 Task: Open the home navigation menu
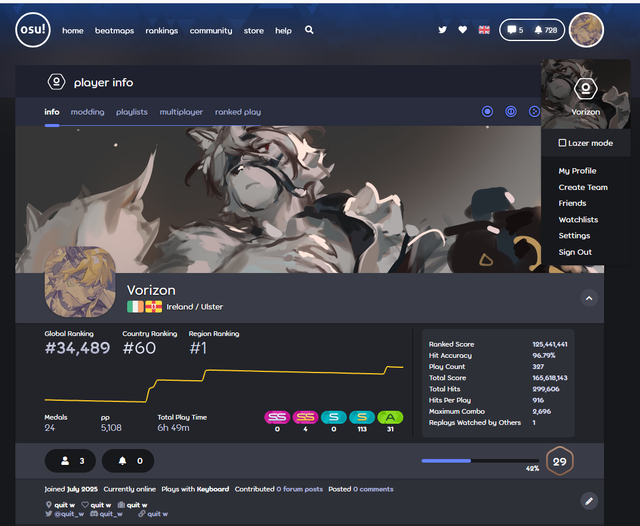click(x=73, y=31)
